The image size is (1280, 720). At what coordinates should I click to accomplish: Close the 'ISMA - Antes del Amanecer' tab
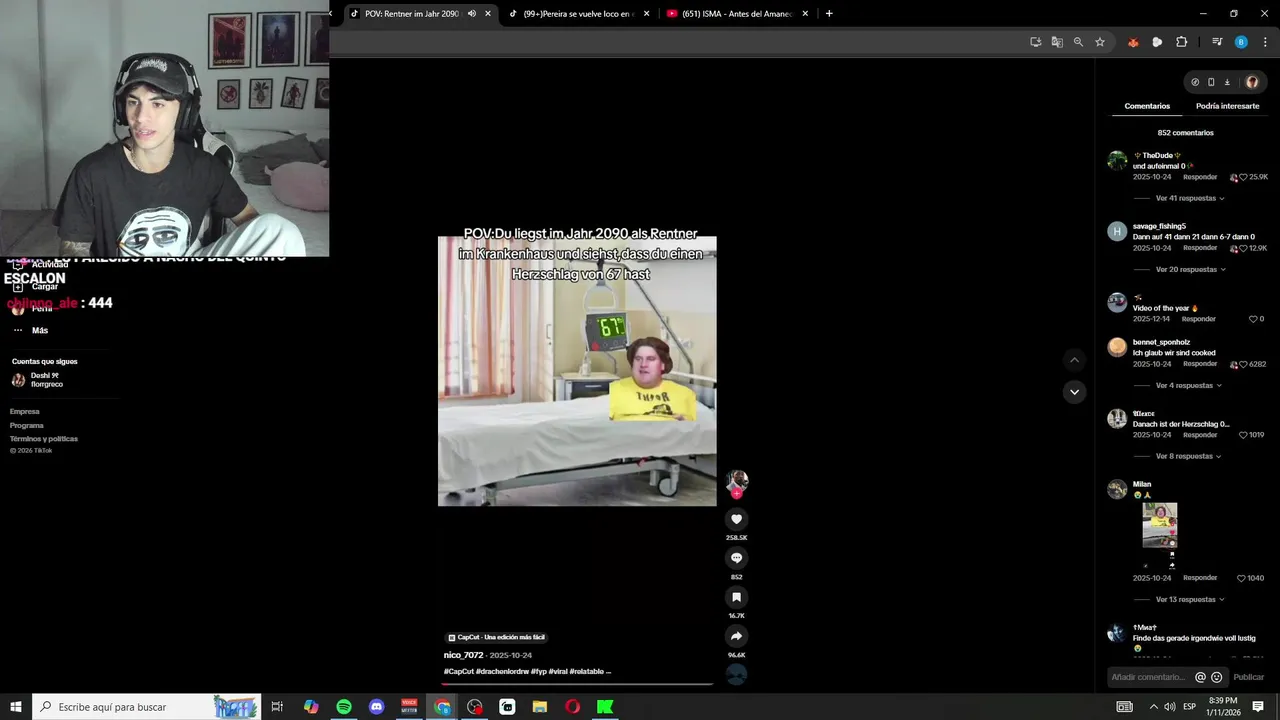[x=805, y=14]
